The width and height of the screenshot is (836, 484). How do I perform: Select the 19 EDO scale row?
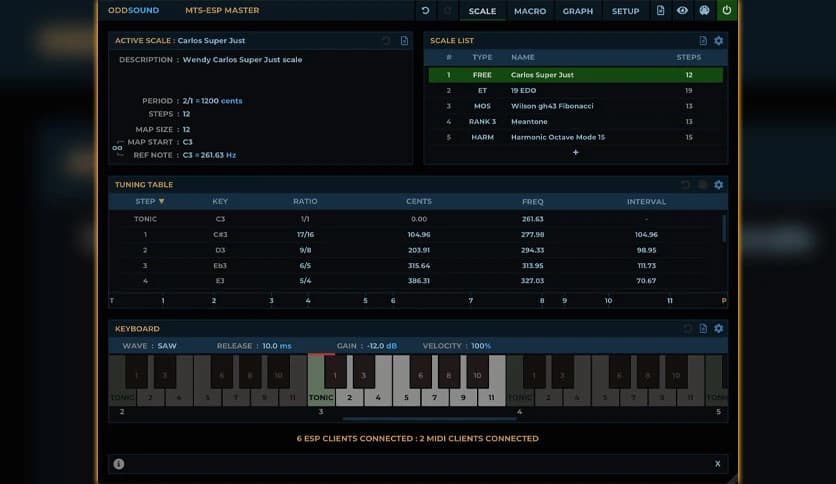tap(575, 91)
